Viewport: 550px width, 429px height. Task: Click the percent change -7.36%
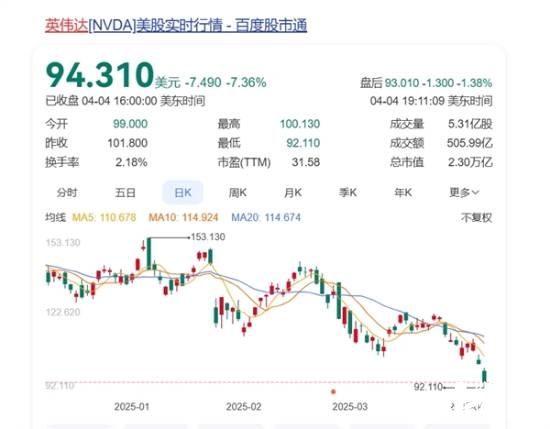(246, 83)
